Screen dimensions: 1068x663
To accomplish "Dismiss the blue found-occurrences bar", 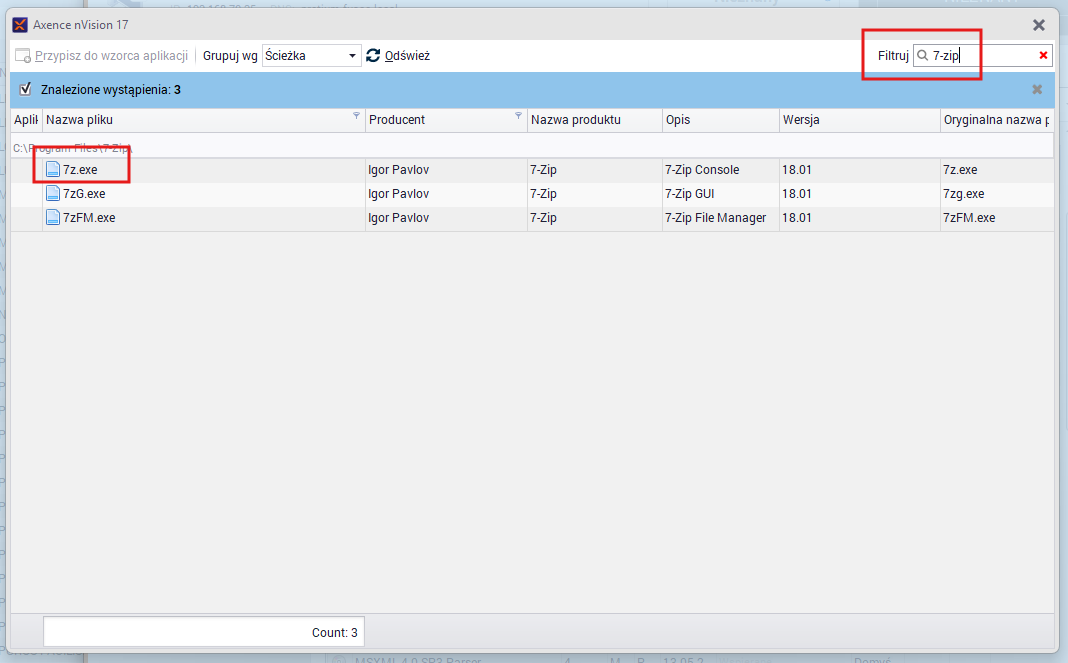I will (1037, 90).
